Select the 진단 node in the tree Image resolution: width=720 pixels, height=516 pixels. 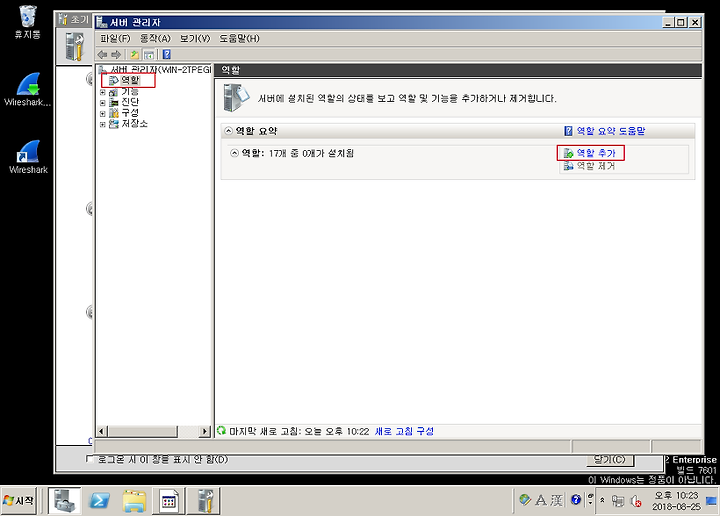(130, 102)
